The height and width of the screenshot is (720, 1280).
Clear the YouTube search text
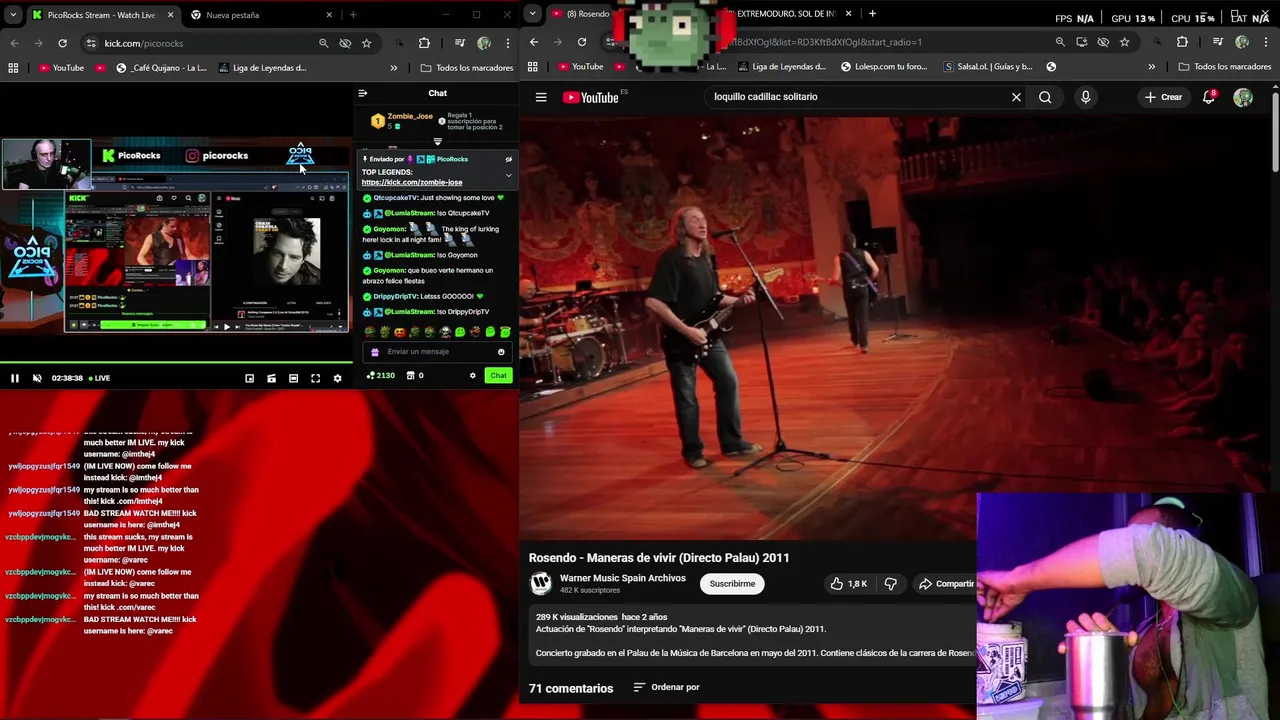point(1016,97)
